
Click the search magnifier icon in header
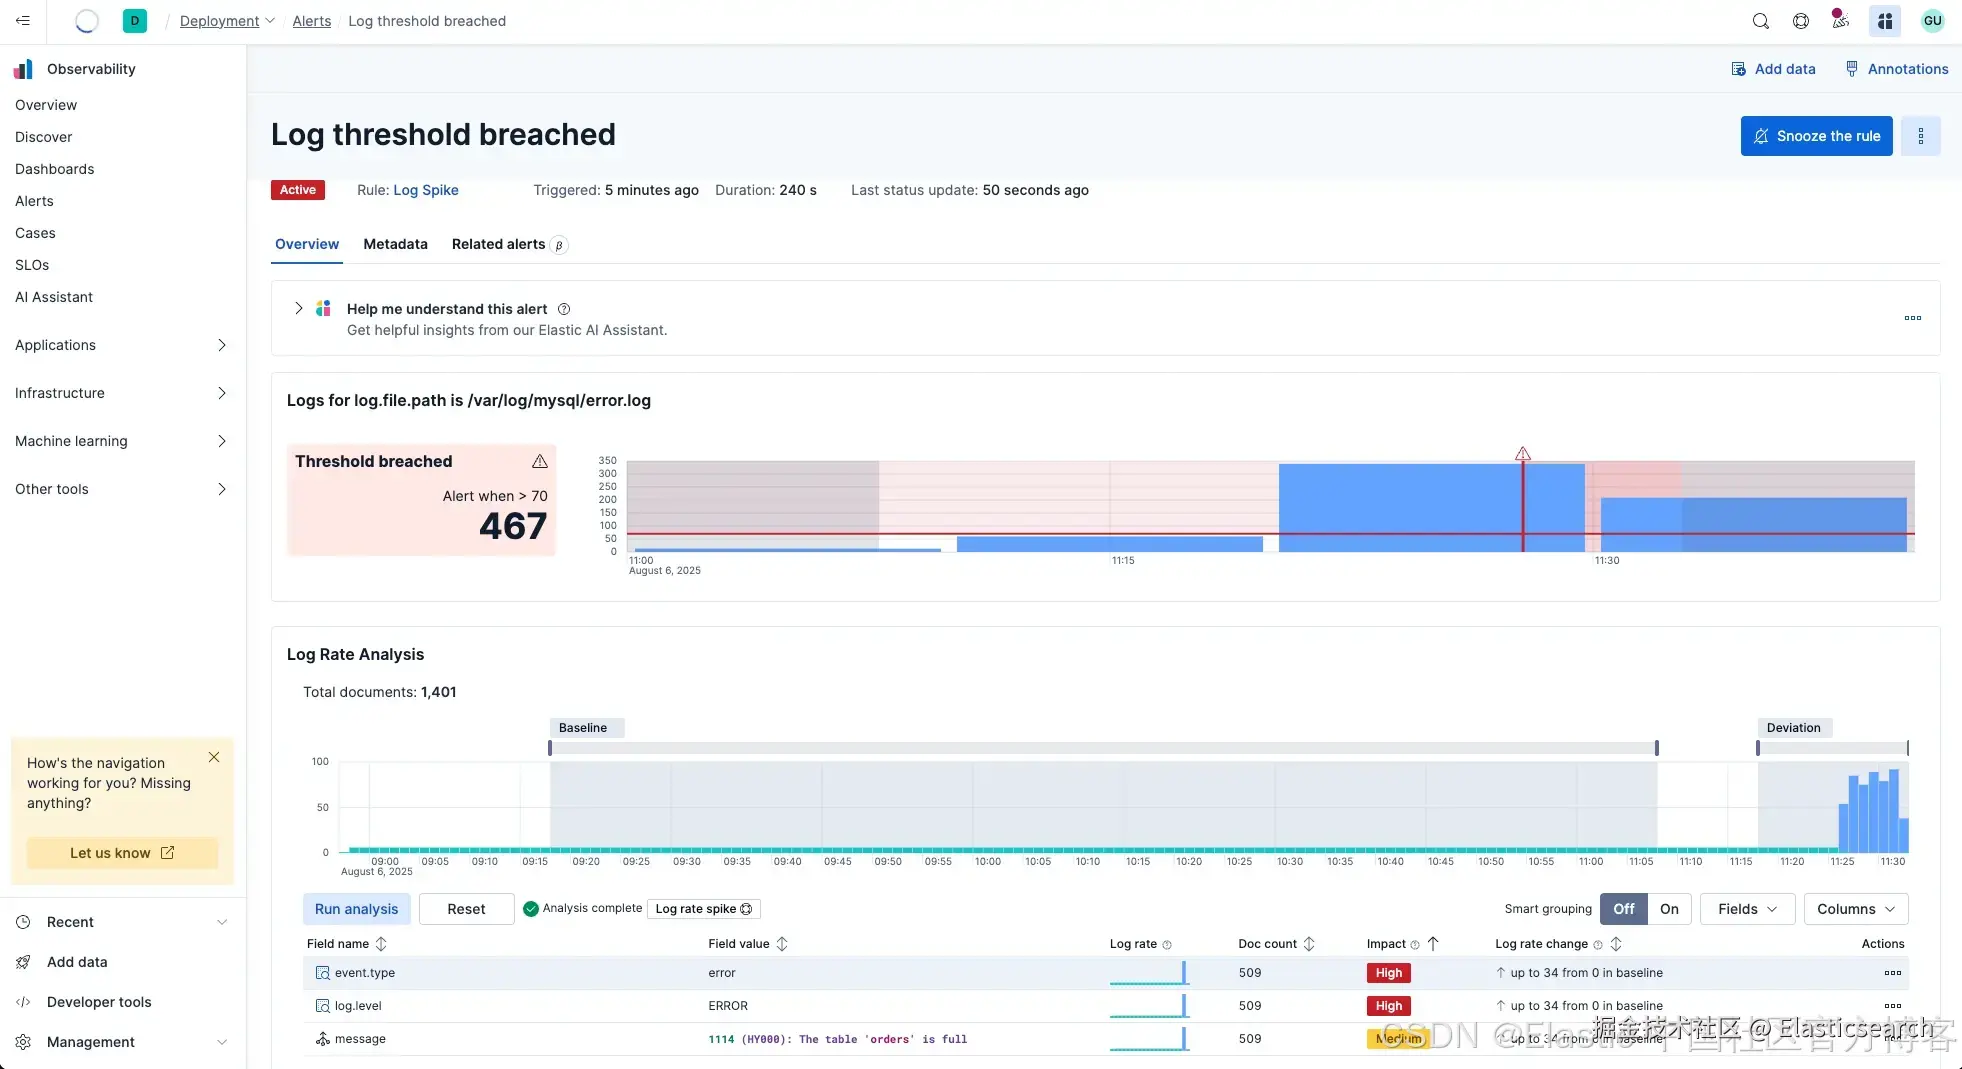tap(1760, 21)
